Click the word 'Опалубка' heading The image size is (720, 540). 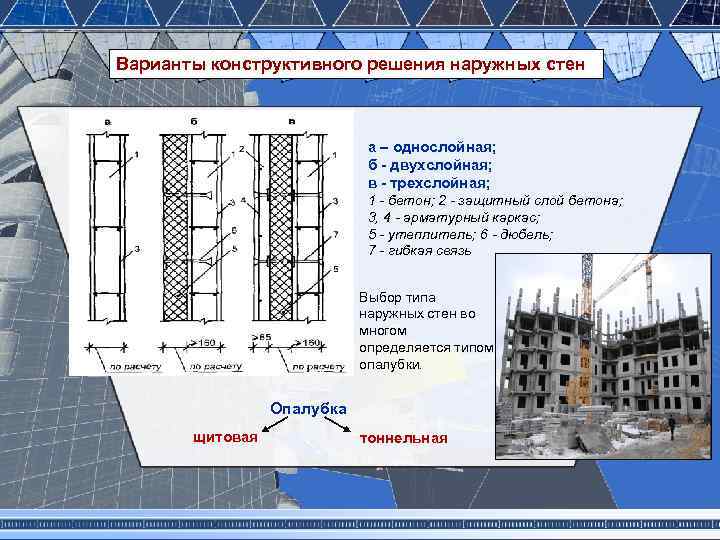[x=308, y=409]
